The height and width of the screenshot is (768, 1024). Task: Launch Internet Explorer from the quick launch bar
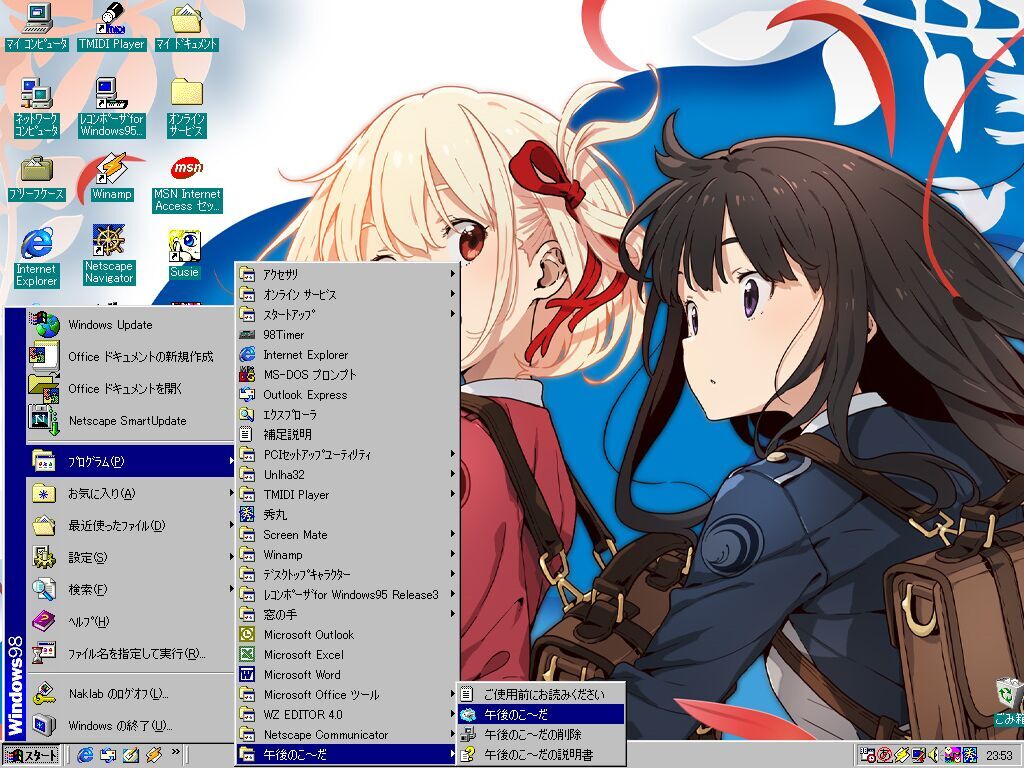pyautogui.click(x=85, y=756)
